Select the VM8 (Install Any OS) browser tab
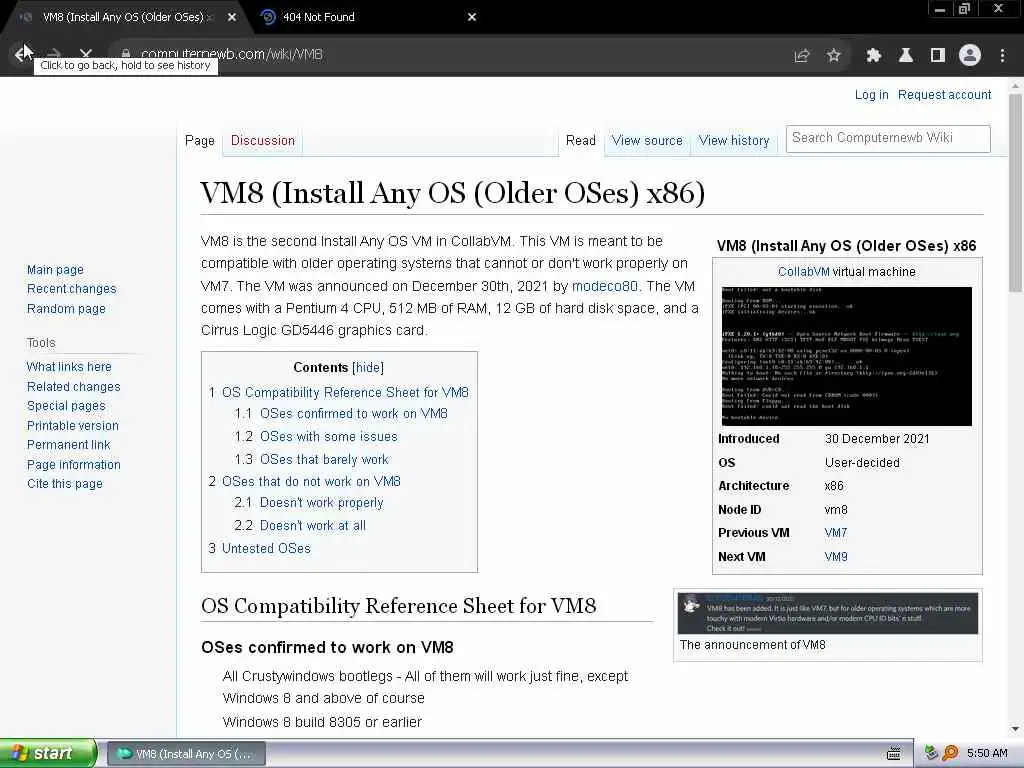The height and width of the screenshot is (768, 1024). pos(124,17)
